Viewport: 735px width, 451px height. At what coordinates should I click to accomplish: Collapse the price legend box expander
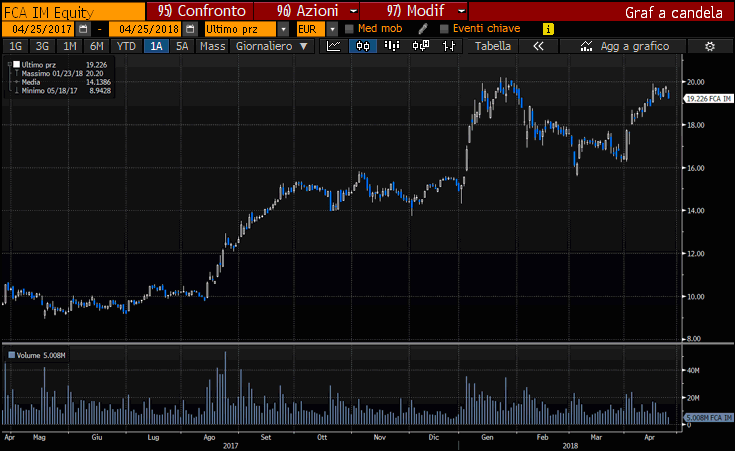(9, 65)
